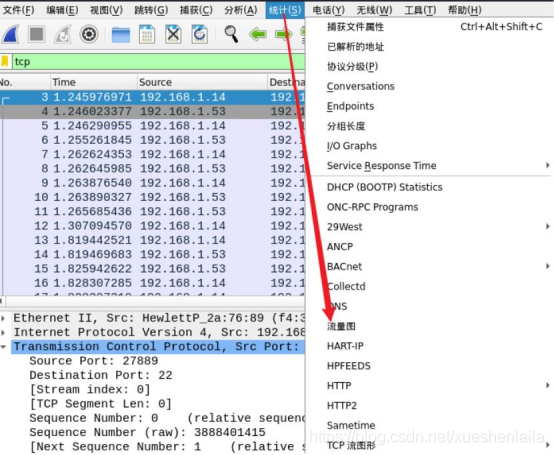Expand the HTTP submenu
This screenshot has width=554, height=455.
coord(429,385)
